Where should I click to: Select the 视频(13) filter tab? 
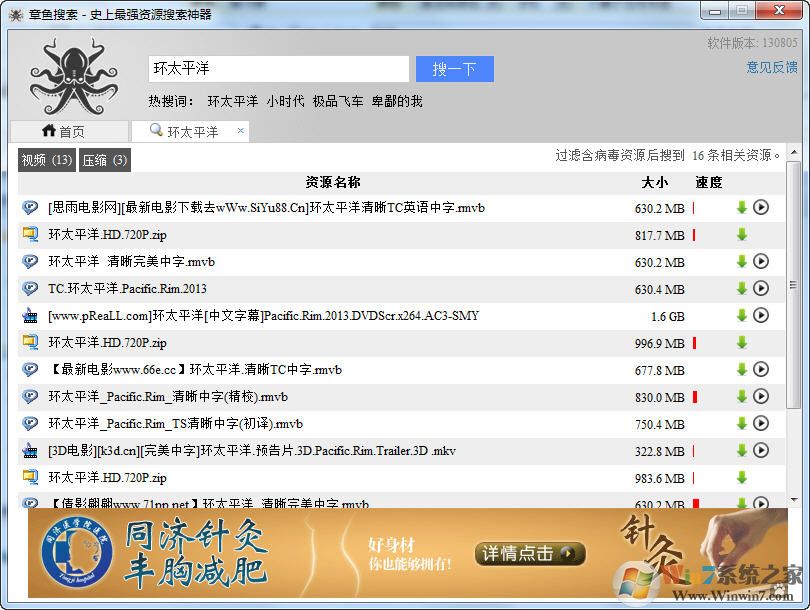click(x=45, y=159)
